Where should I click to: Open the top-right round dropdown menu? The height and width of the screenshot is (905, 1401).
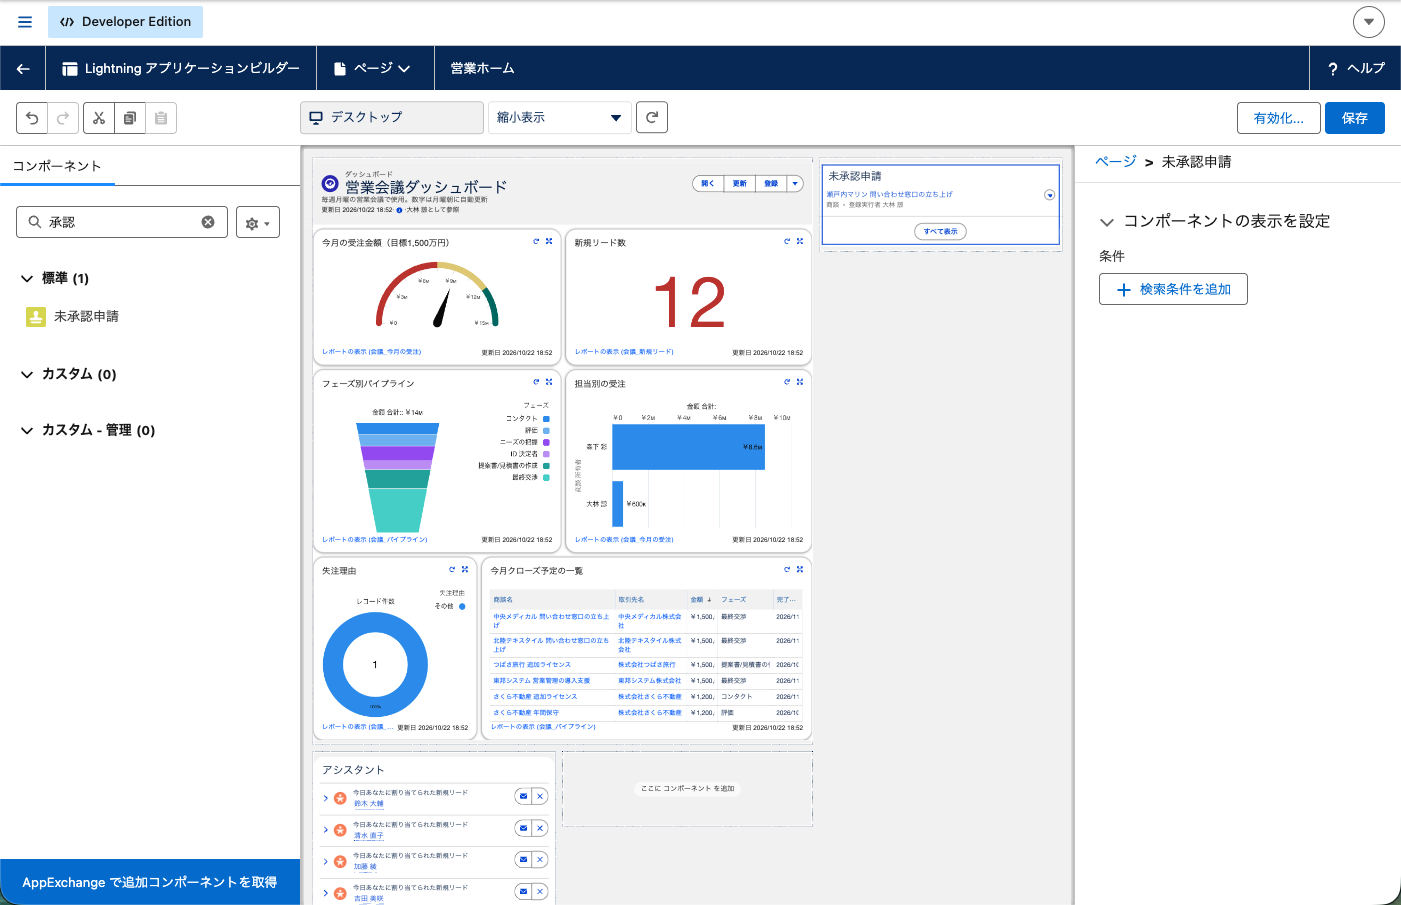coord(1369,21)
